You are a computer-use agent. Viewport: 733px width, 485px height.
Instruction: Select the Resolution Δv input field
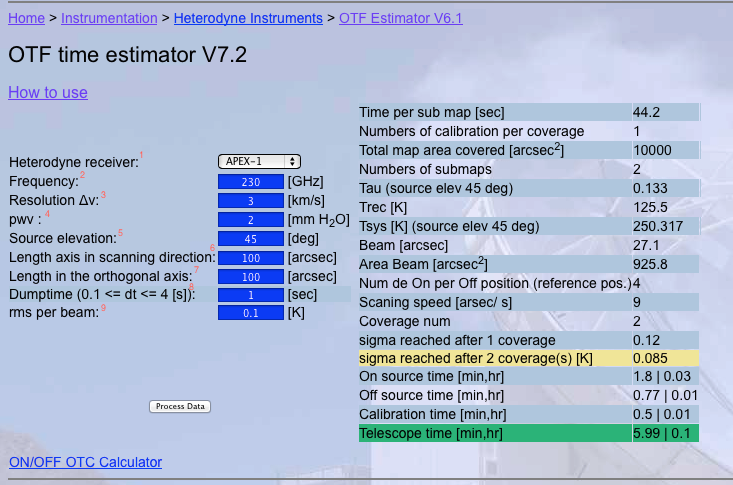[250, 200]
